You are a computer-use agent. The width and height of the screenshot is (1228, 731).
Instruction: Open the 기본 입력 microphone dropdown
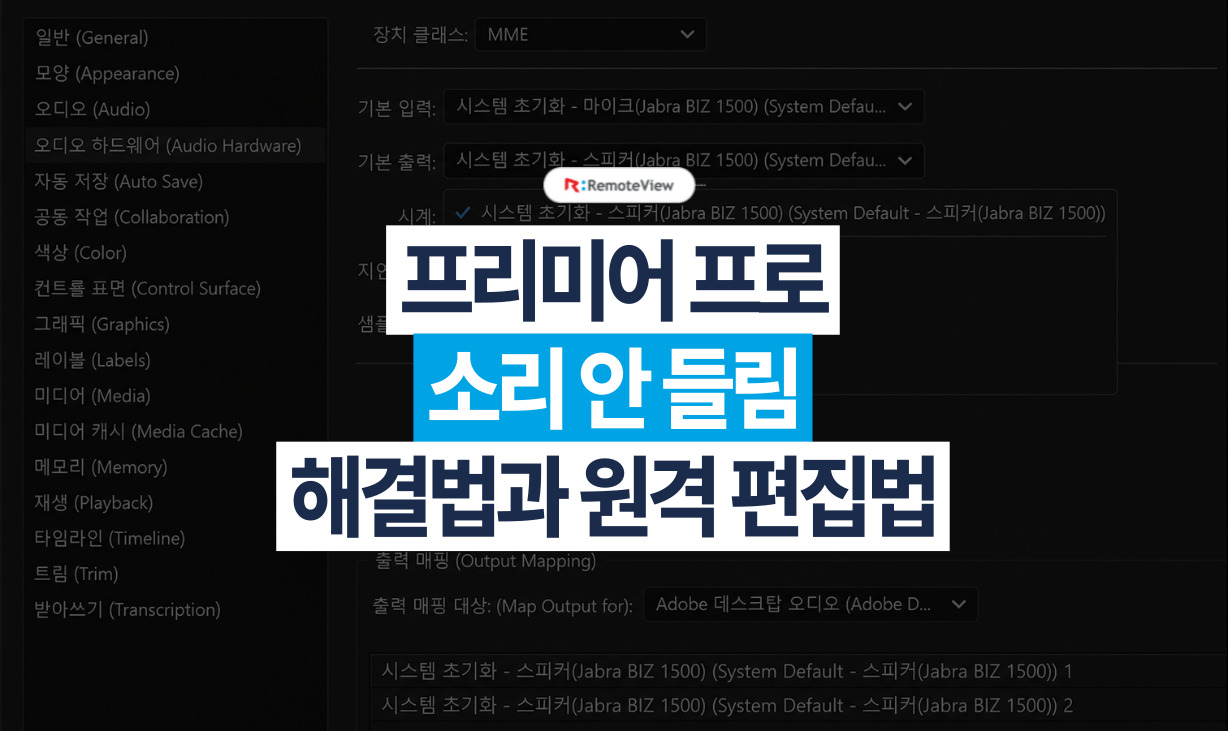point(684,106)
